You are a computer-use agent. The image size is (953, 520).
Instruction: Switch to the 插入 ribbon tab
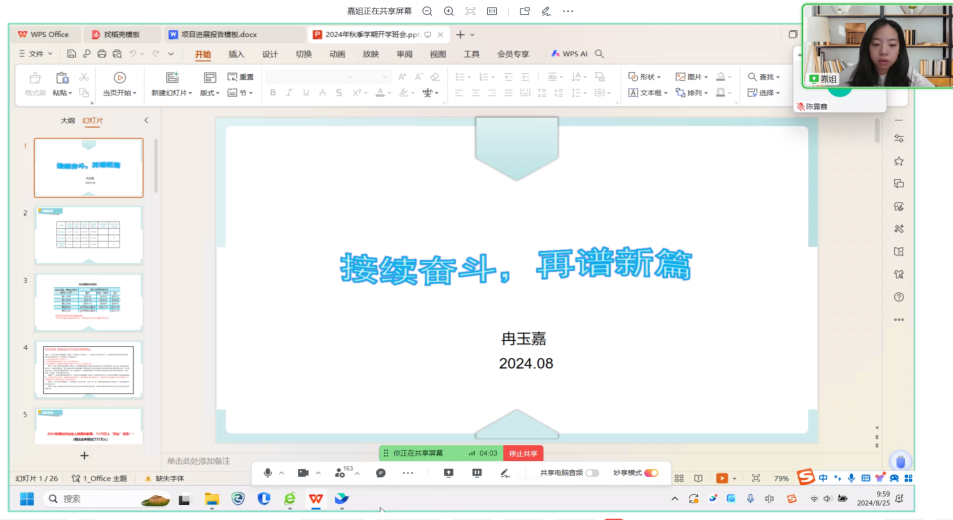point(236,54)
